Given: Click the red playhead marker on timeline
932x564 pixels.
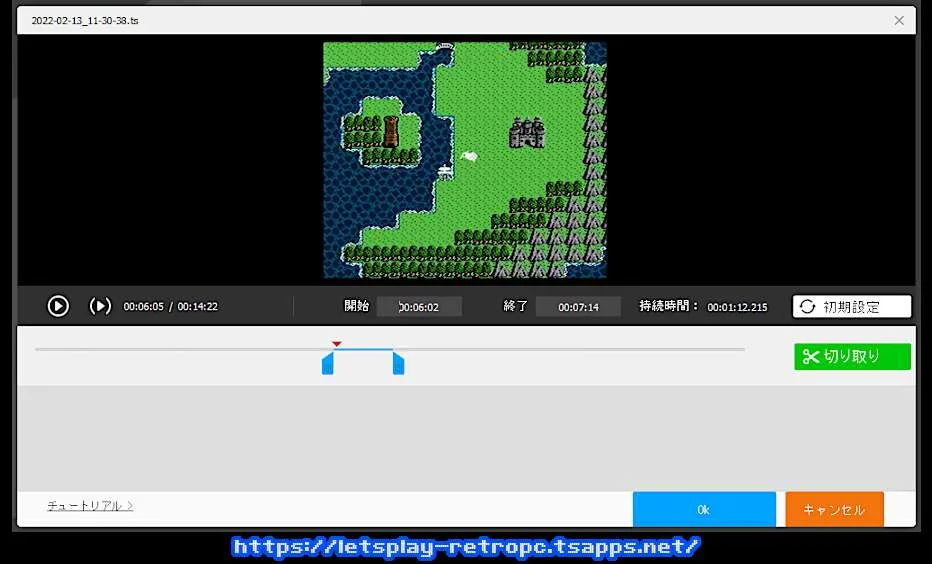Looking at the screenshot, I should [x=337, y=344].
